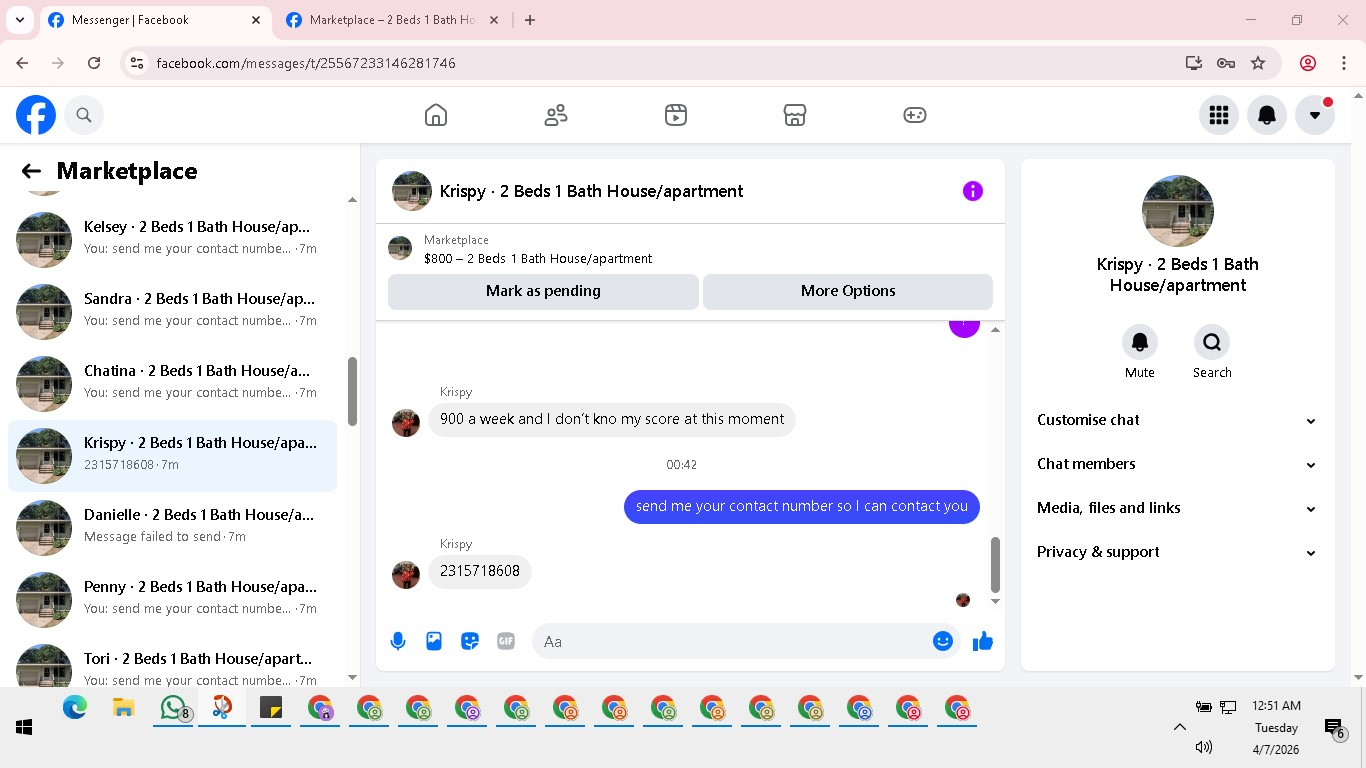Open the Chrome profile icon
This screenshot has height=768, width=1366.
click(x=1308, y=63)
